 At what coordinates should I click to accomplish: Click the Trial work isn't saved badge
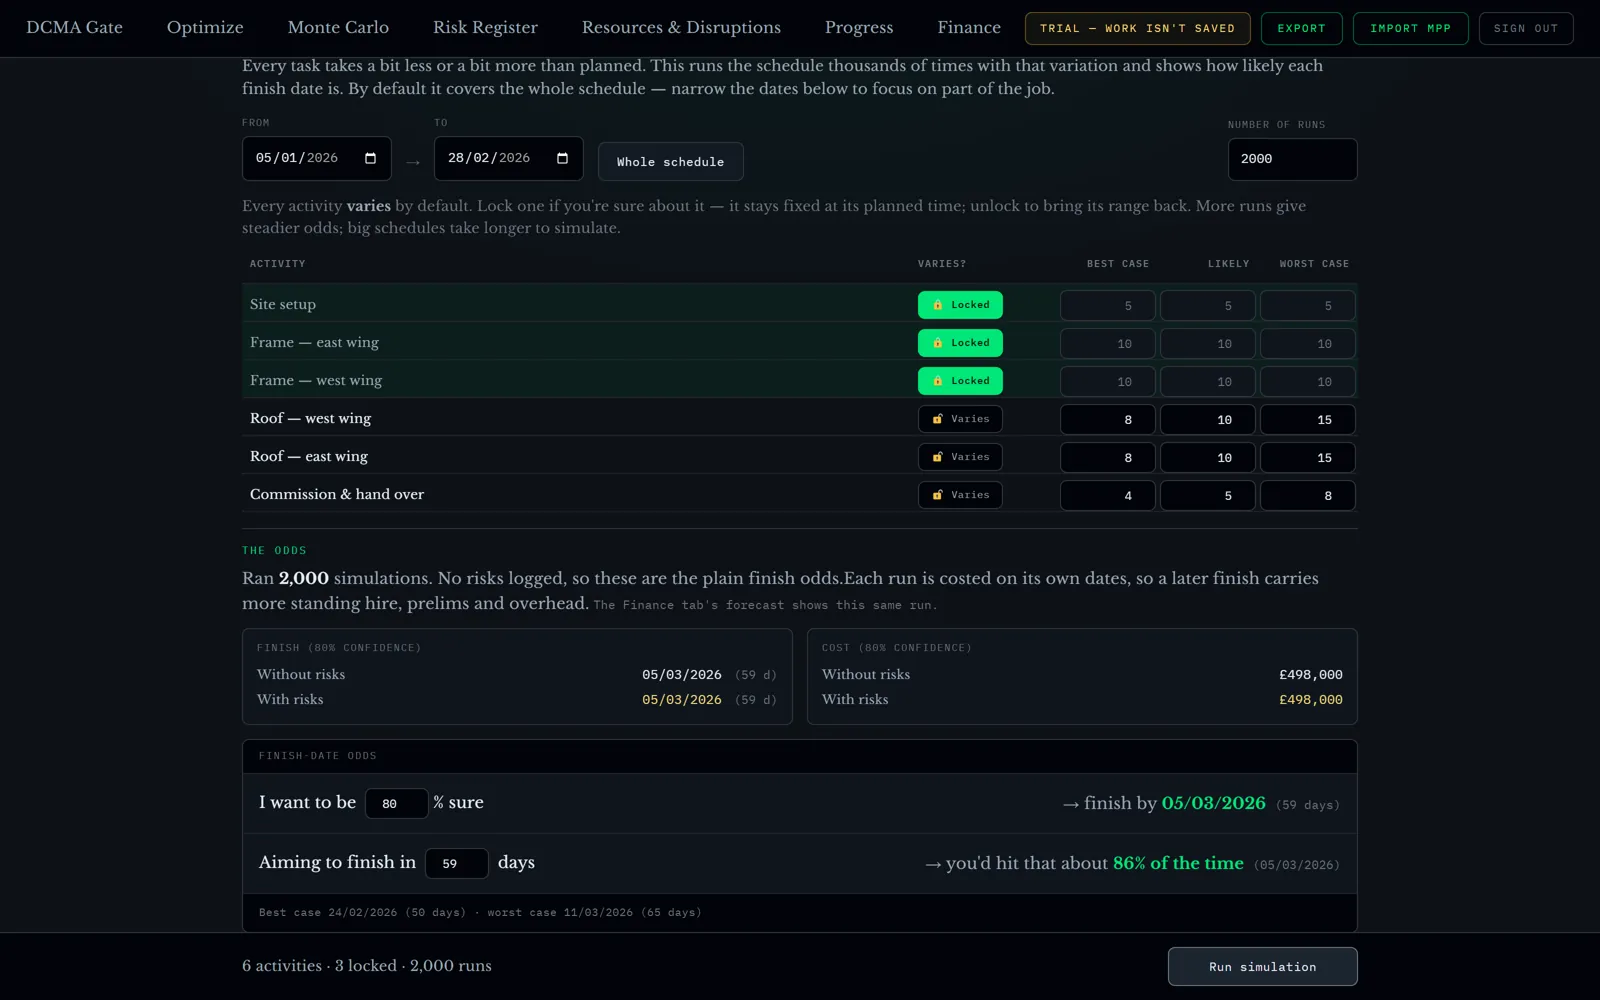(1137, 28)
